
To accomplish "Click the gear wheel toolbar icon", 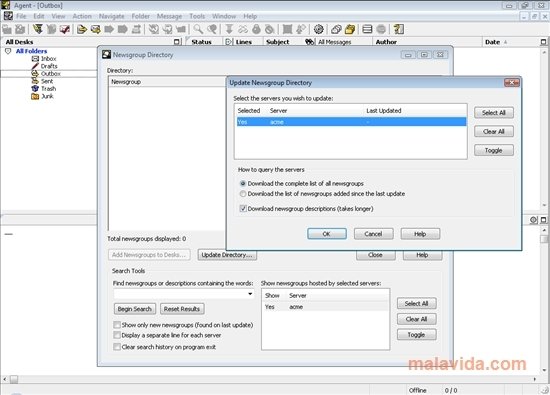I will click(318, 29).
